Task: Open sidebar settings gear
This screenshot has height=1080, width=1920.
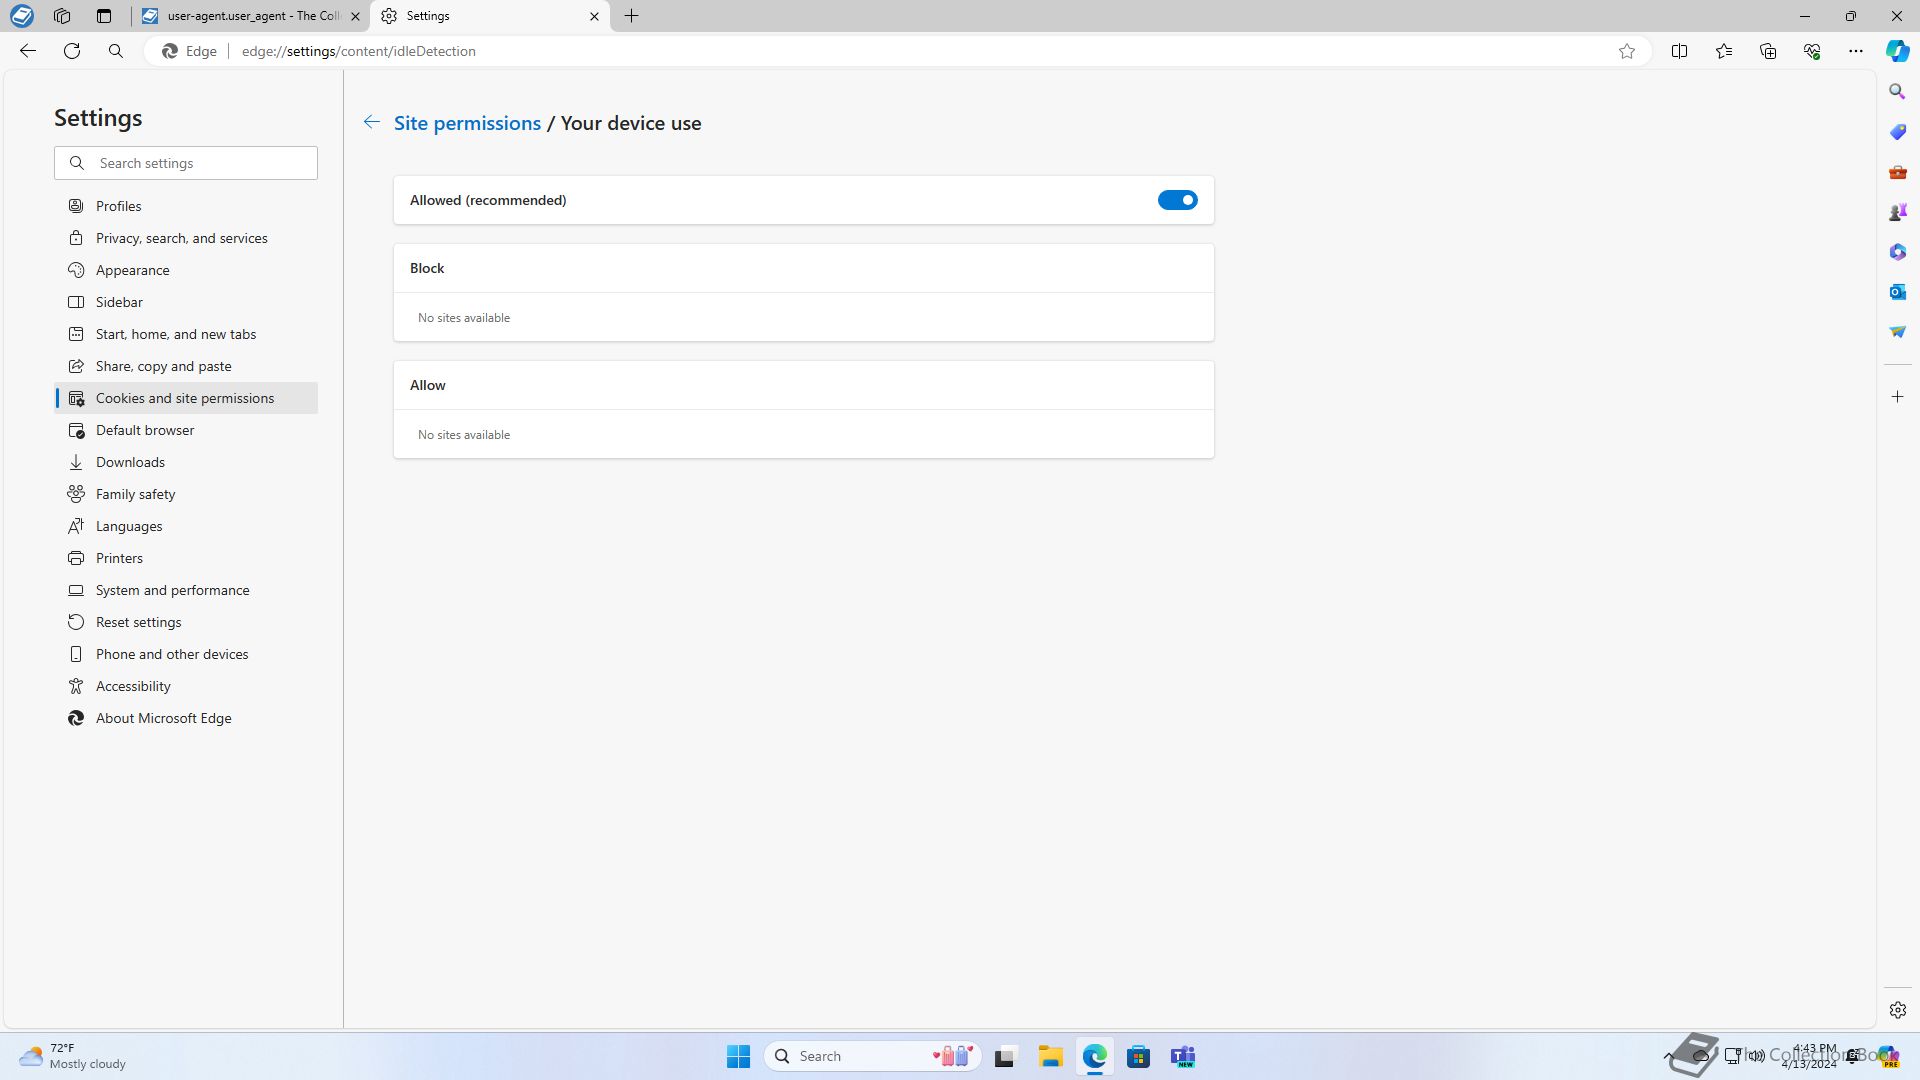Action: (1897, 1010)
